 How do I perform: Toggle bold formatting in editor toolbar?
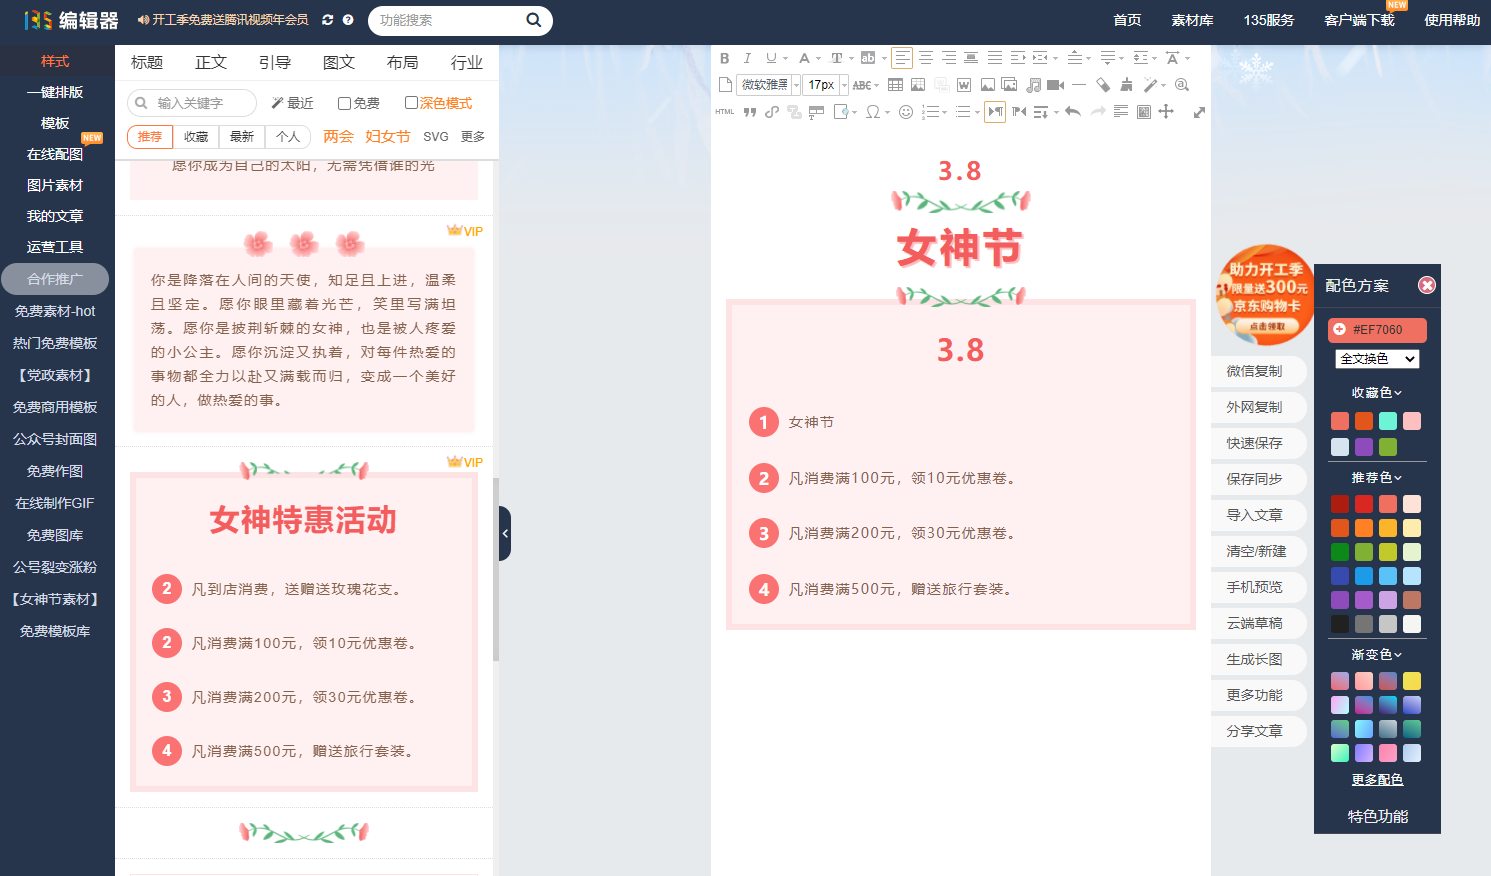(x=725, y=58)
